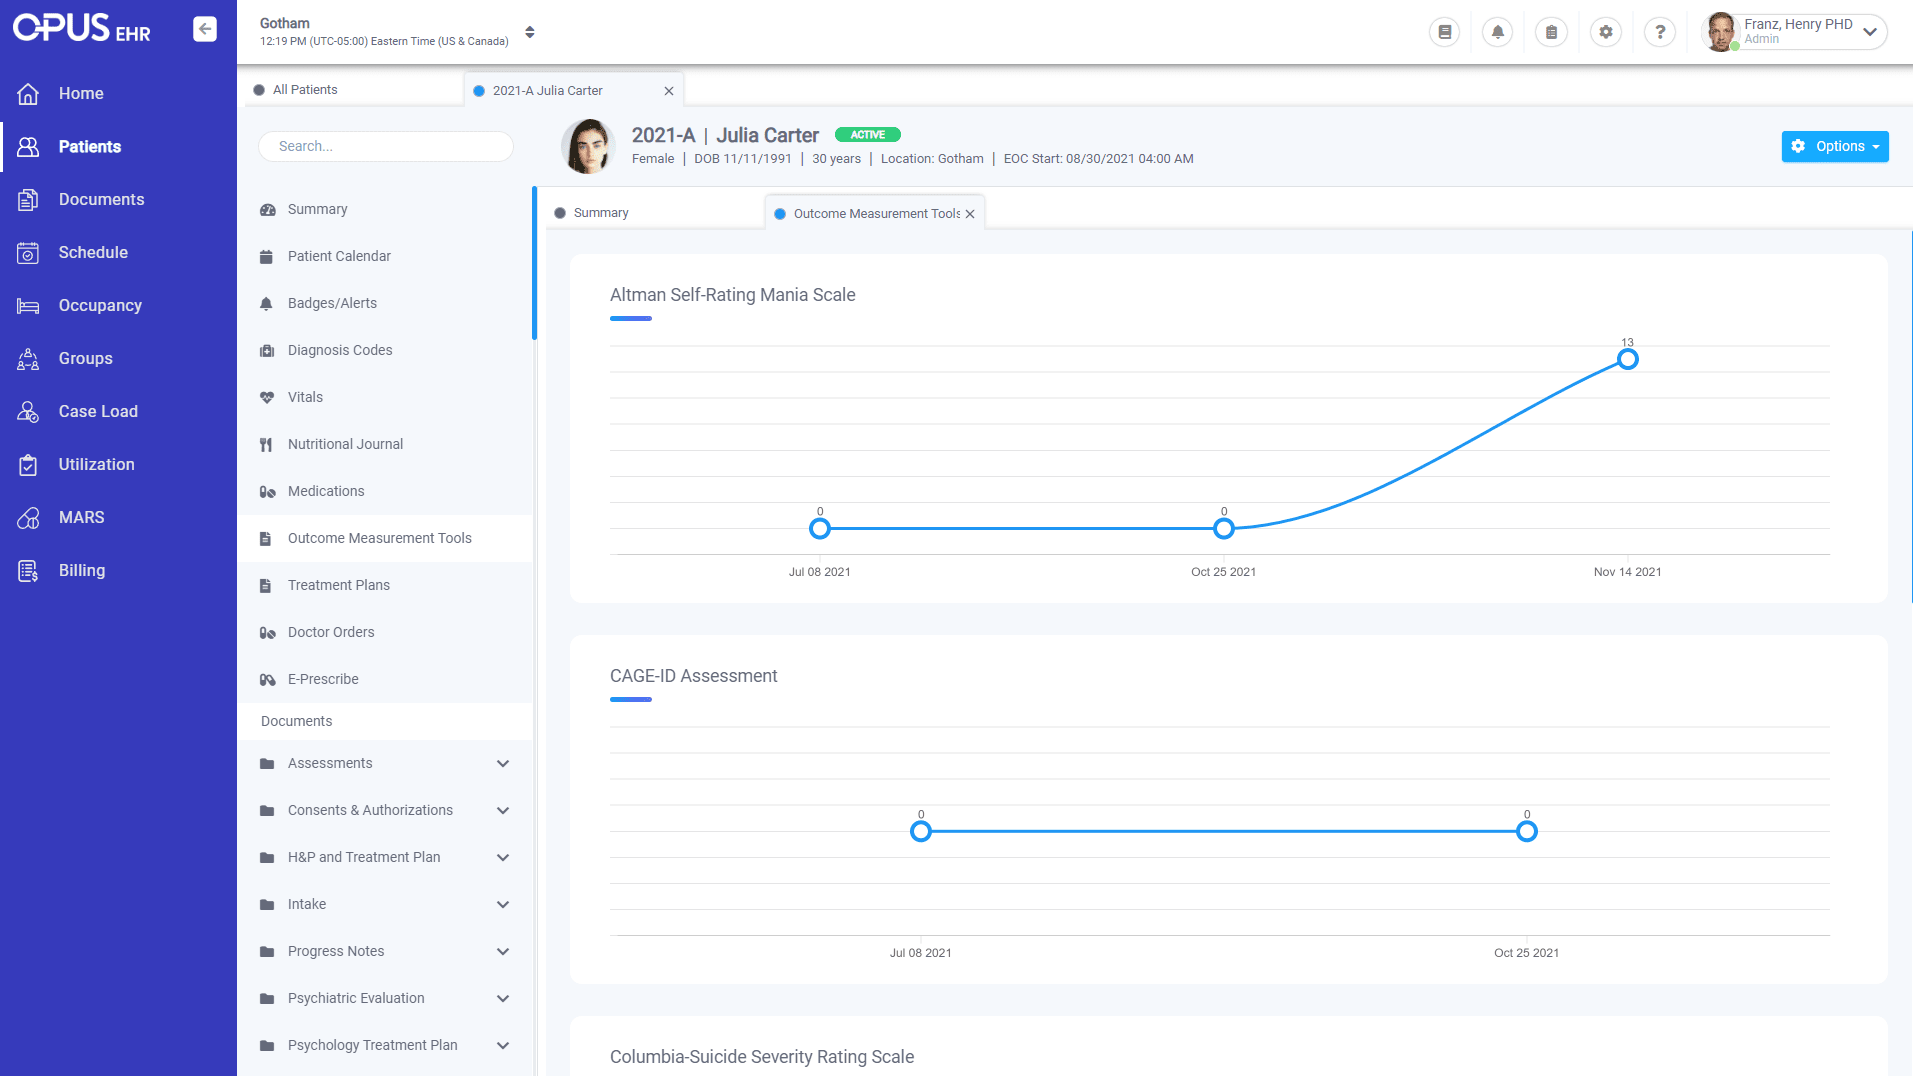Open the Options button menu
This screenshot has width=1913, height=1076.
coord(1834,146)
